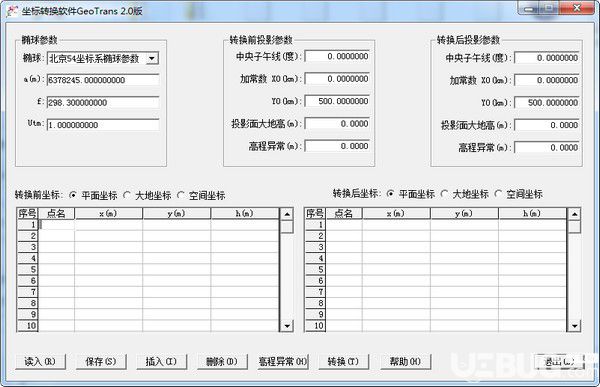Click 序号 corner header in left table
The image size is (600, 387).
(x=28, y=213)
